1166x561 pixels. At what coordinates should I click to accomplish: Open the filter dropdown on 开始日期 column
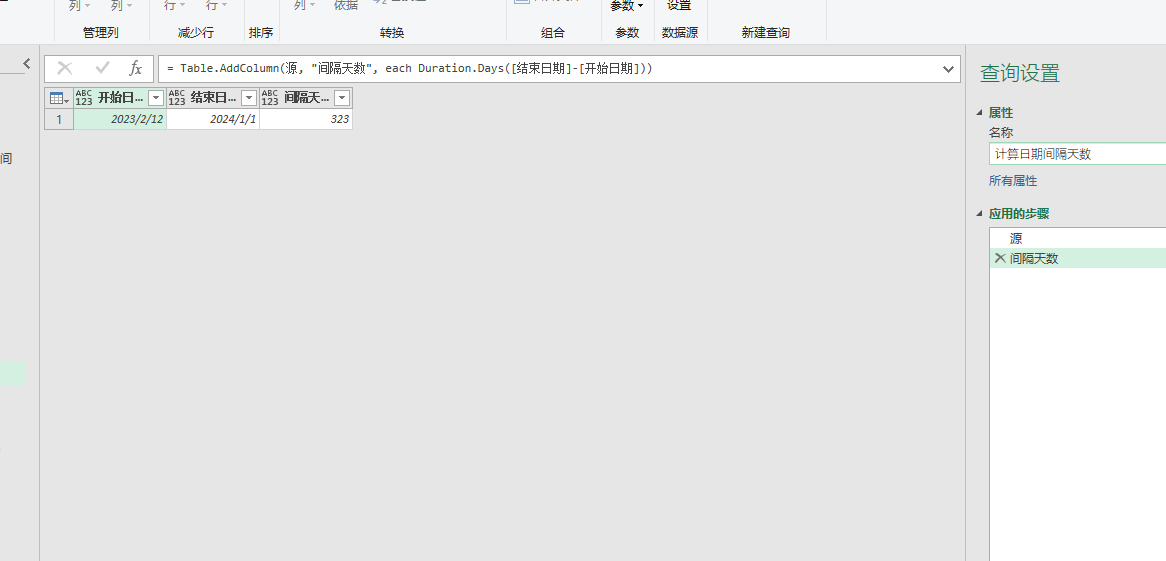tap(156, 98)
